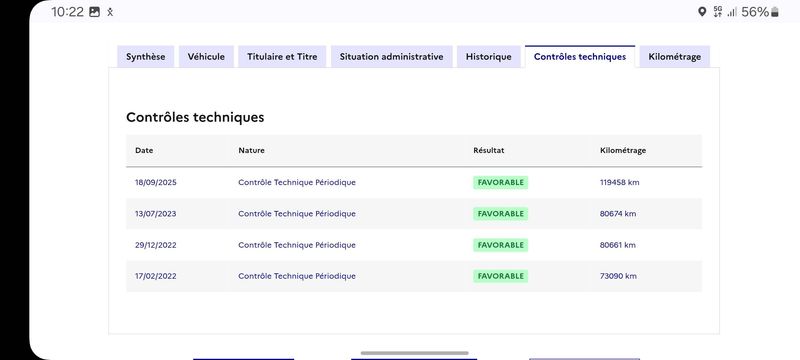Click the FAVORABLE badge for 13/07/2023

(501, 214)
